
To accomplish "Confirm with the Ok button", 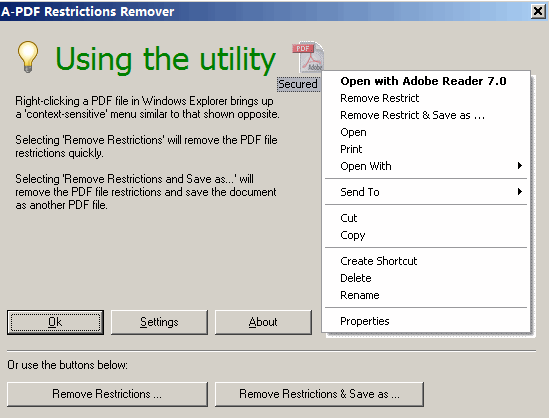I will [55, 322].
